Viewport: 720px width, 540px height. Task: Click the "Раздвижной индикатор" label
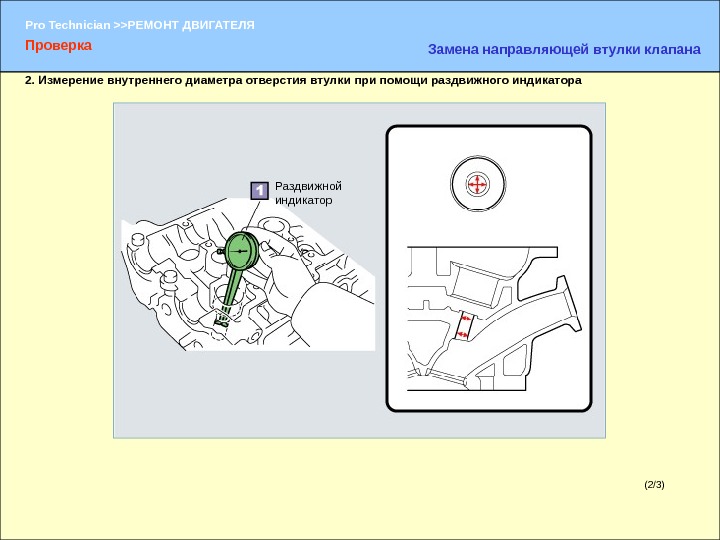(x=308, y=193)
